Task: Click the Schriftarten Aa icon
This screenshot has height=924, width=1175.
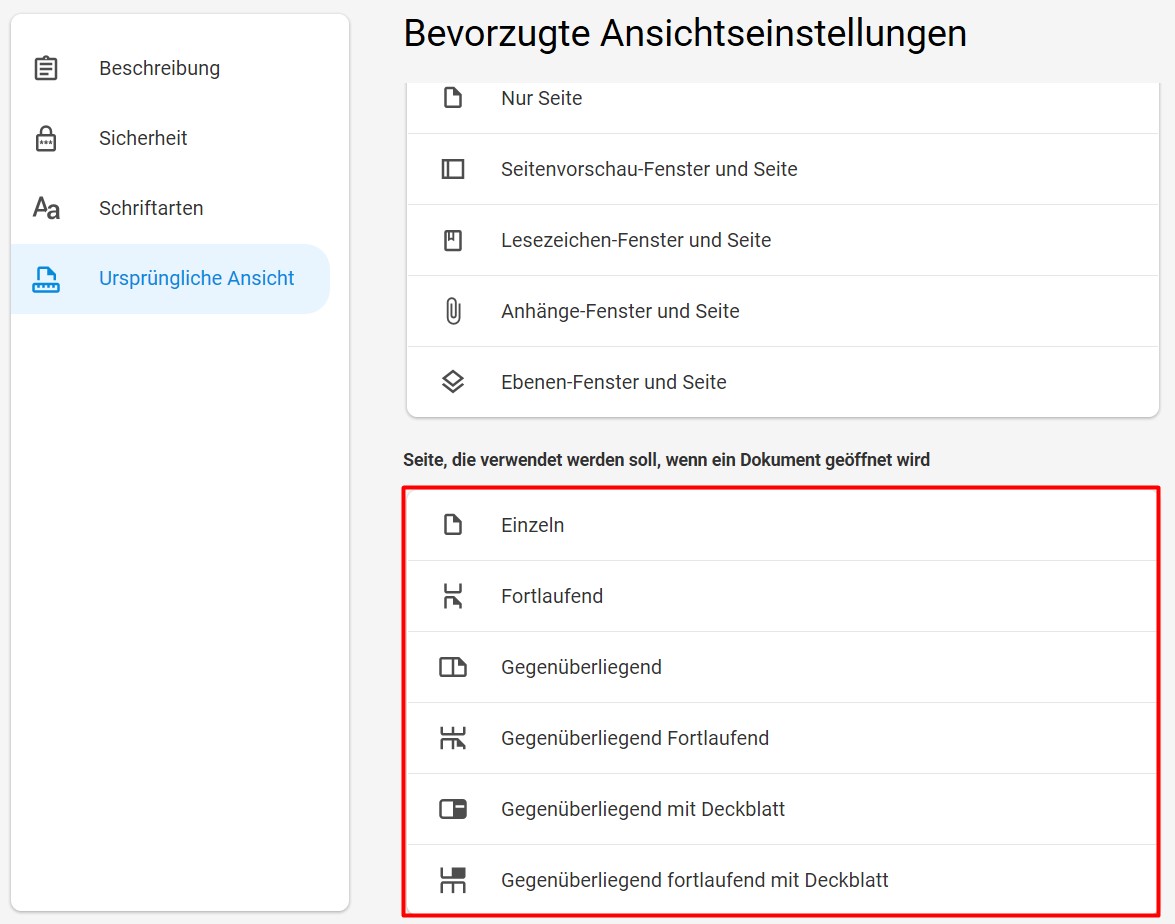Action: click(x=46, y=208)
